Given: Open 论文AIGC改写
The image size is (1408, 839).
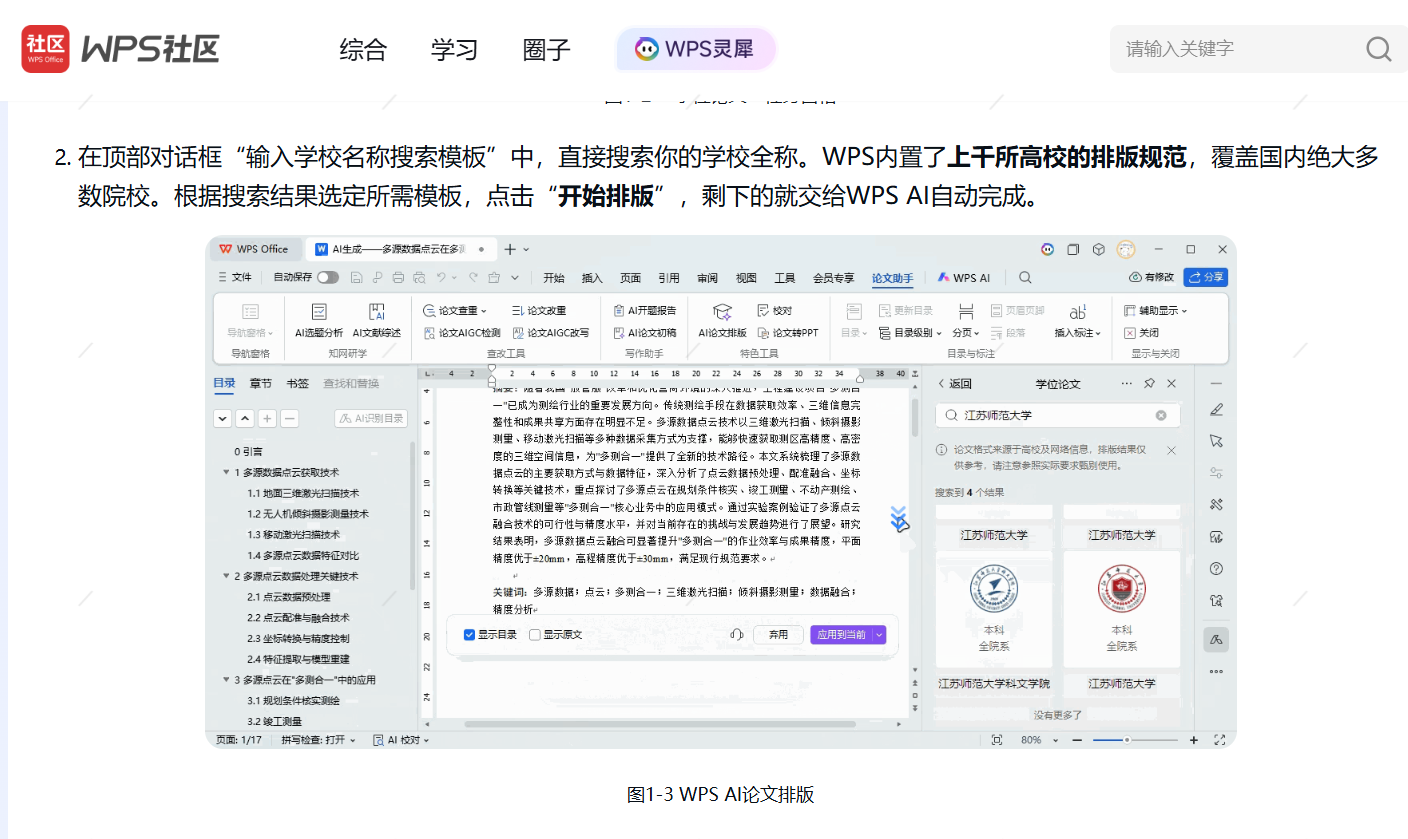Looking at the screenshot, I should pos(551,333).
